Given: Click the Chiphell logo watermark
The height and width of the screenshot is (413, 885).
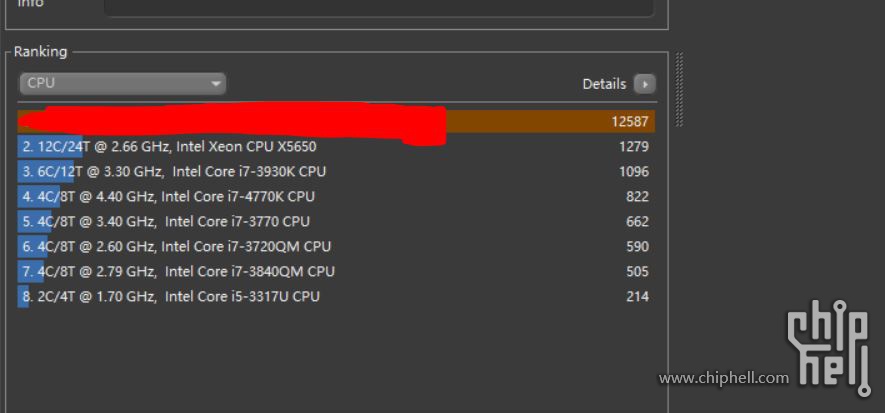Looking at the screenshot, I should click(830, 347).
